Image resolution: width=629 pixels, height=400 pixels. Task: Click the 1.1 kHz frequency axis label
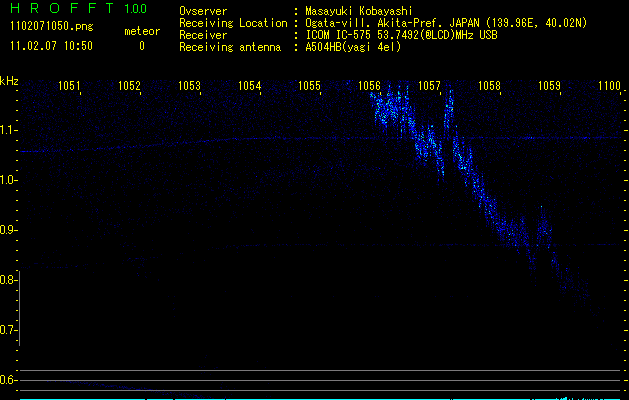pos(8,130)
